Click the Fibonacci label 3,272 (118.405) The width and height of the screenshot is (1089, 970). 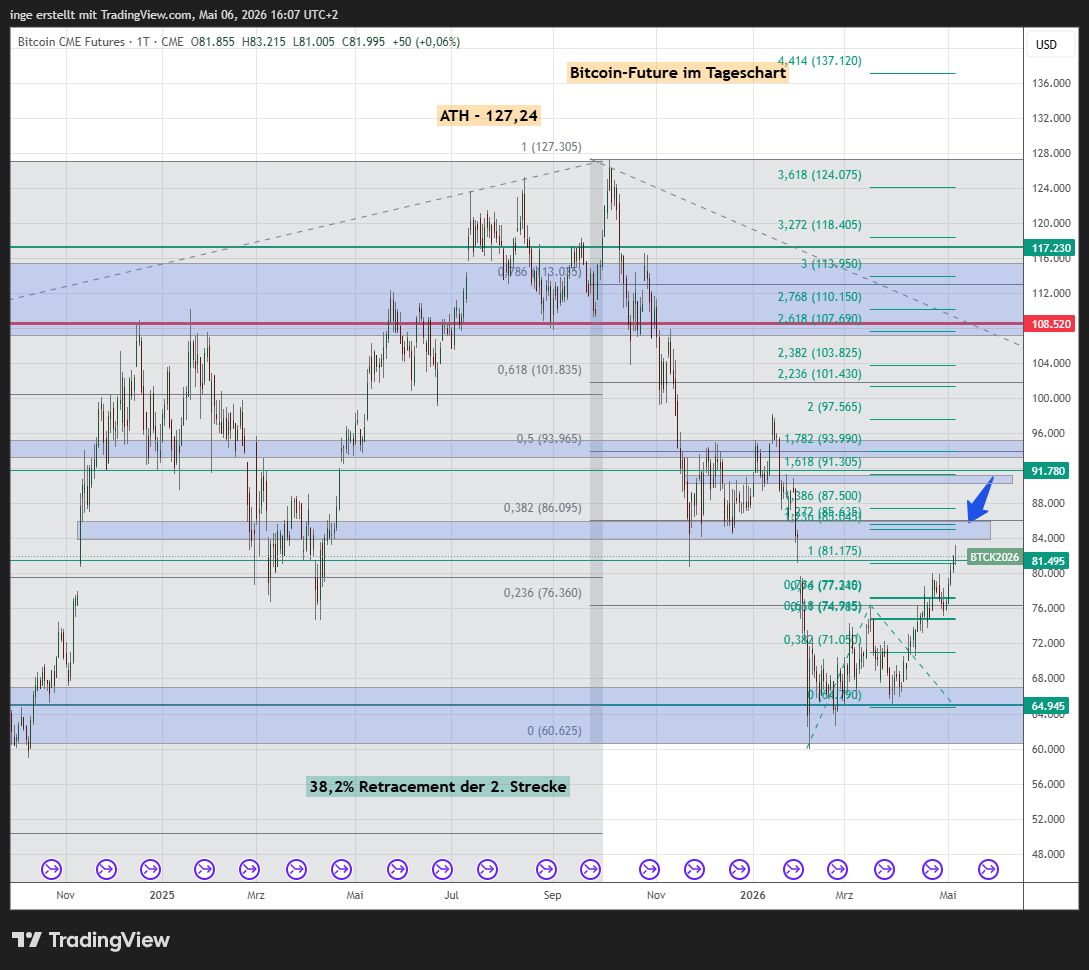820,225
